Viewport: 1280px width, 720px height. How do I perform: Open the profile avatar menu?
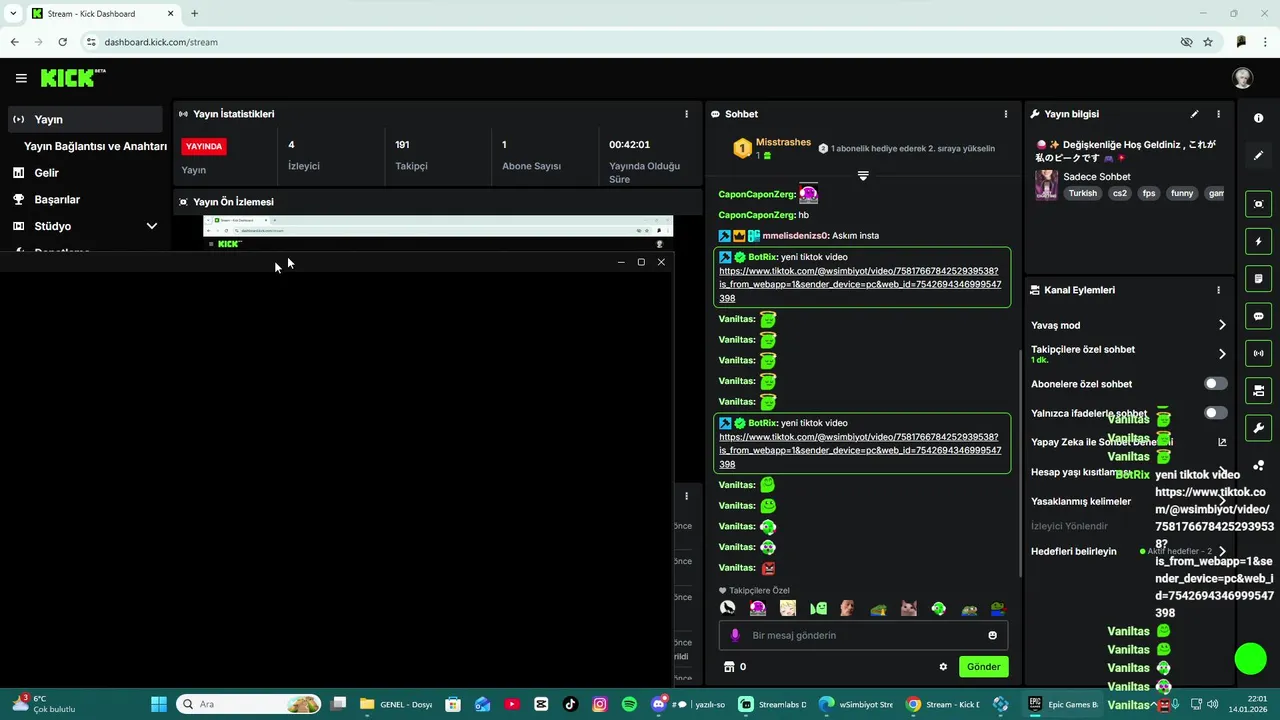tap(1243, 78)
